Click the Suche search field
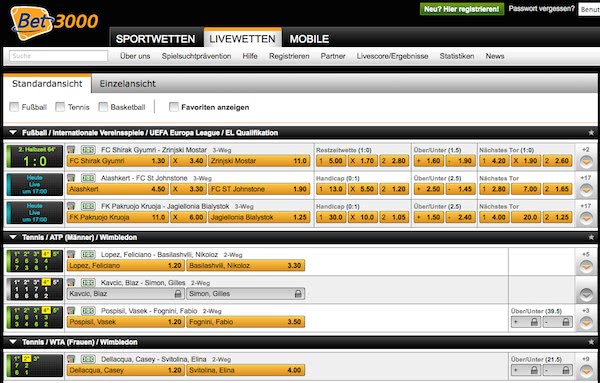The height and width of the screenshot is (383, 600). point(59,56)
